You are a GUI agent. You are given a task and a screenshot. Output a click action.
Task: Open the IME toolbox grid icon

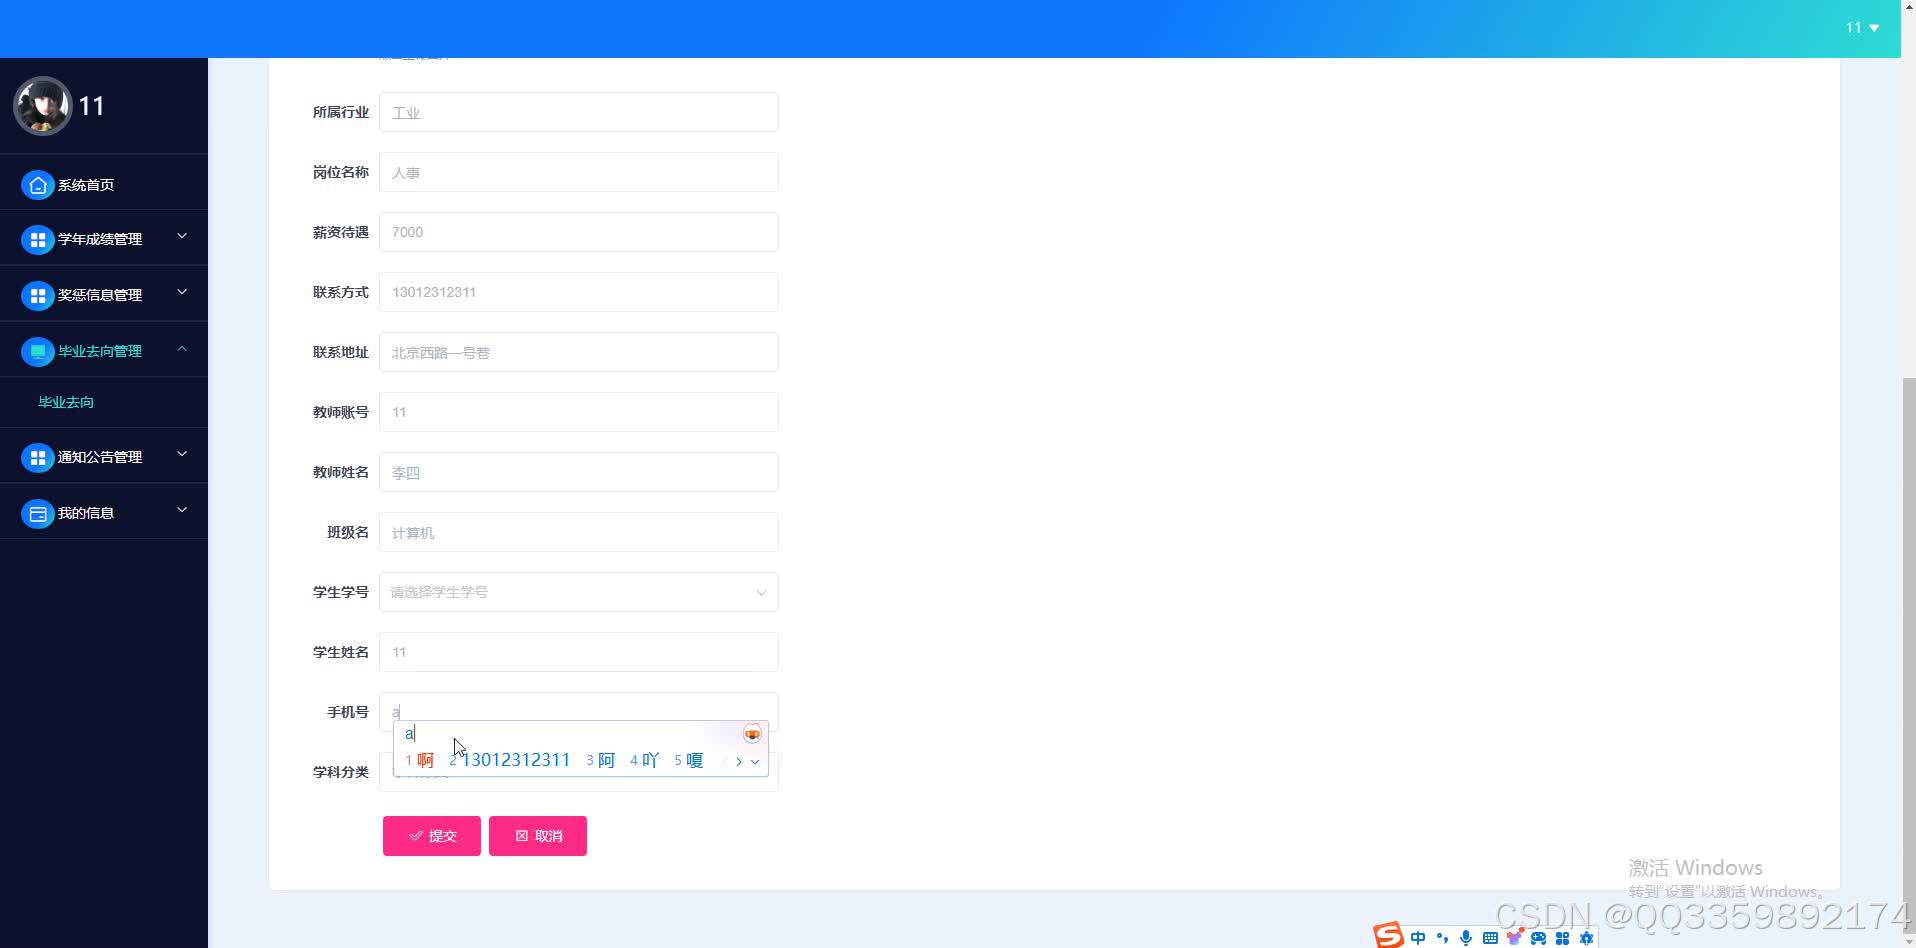click(x=1562, y=938)
